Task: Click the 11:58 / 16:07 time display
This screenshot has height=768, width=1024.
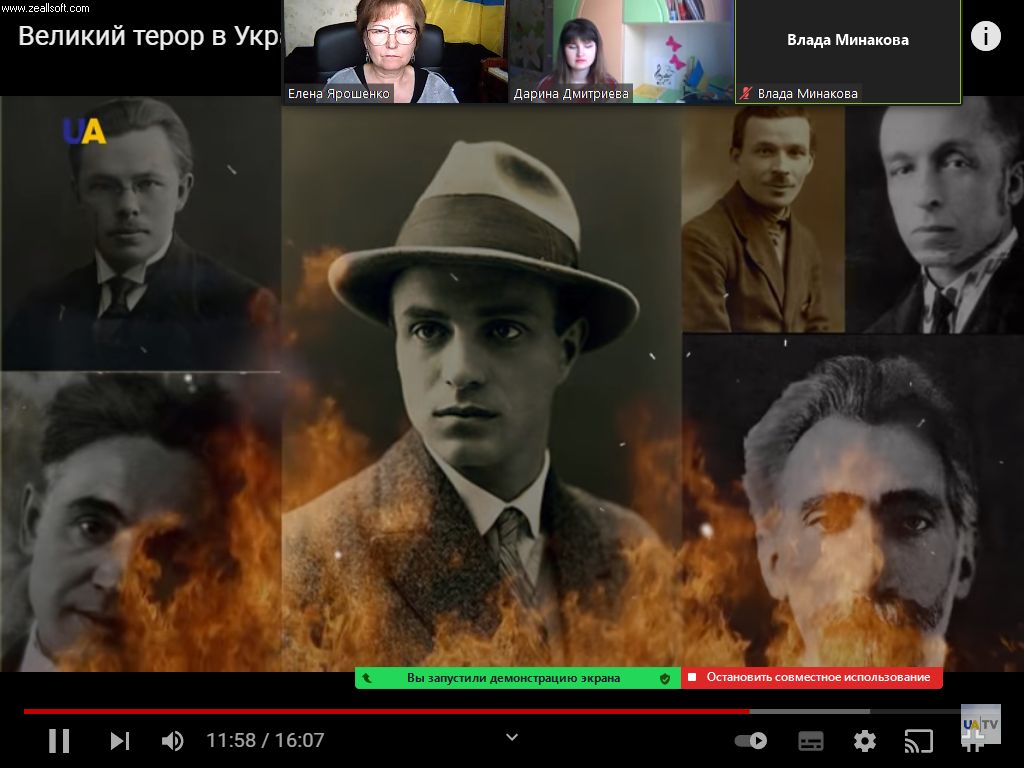Action: click(x=265, y=741)
